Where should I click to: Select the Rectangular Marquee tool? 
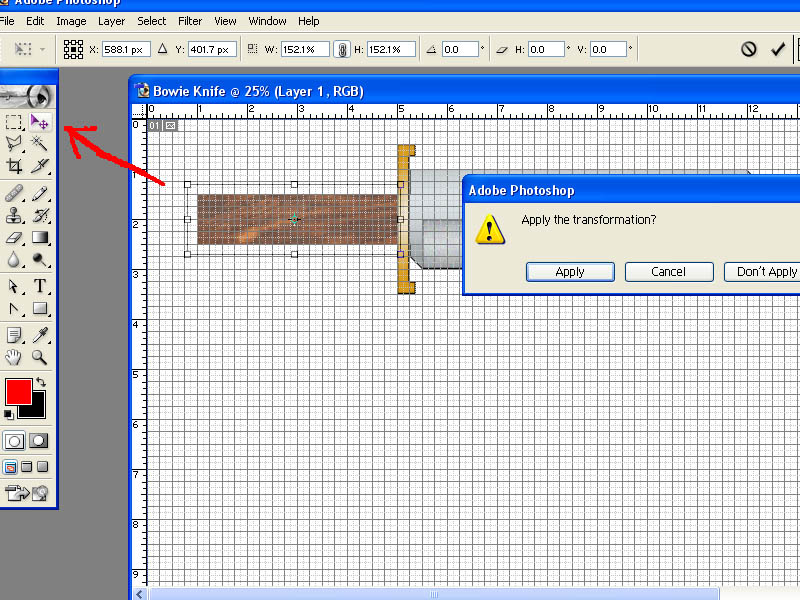tap(14, 122)
